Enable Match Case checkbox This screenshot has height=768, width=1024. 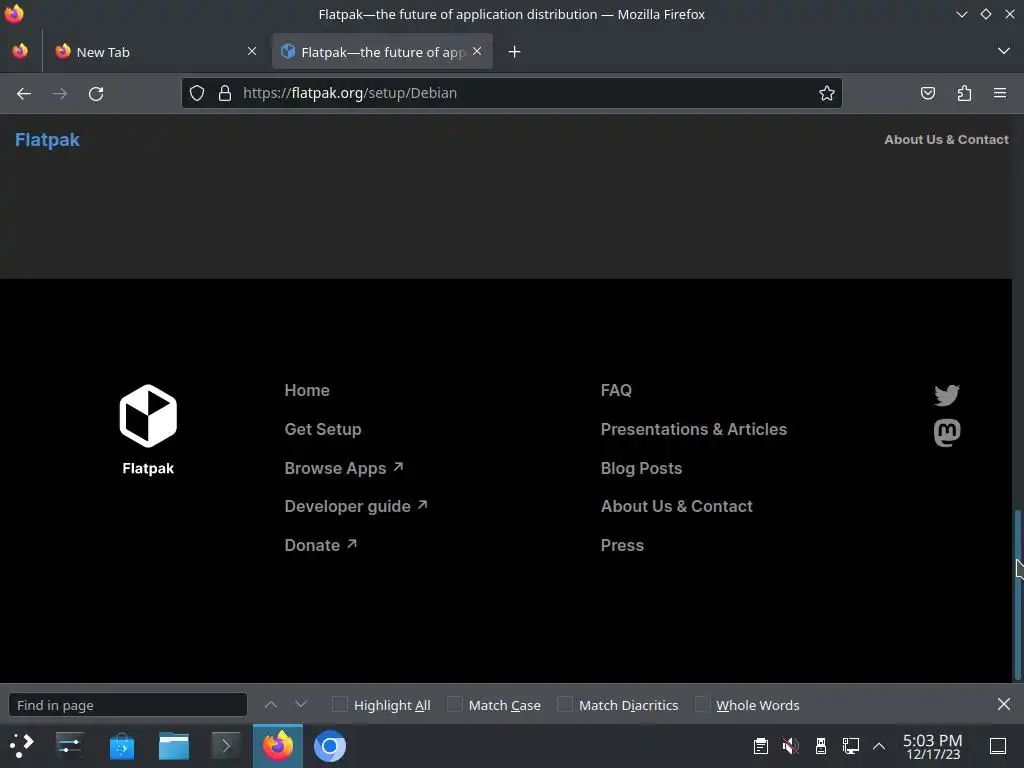pyautogui.click(x=455, y=704)
